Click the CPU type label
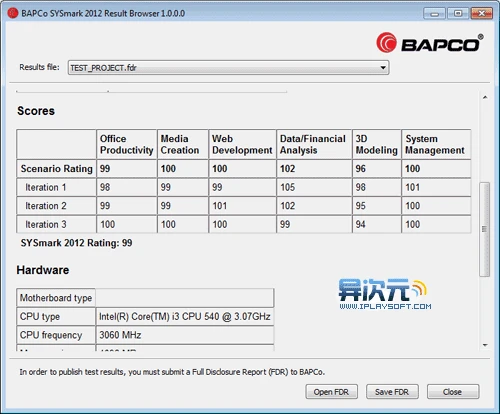 click(40, 316)
